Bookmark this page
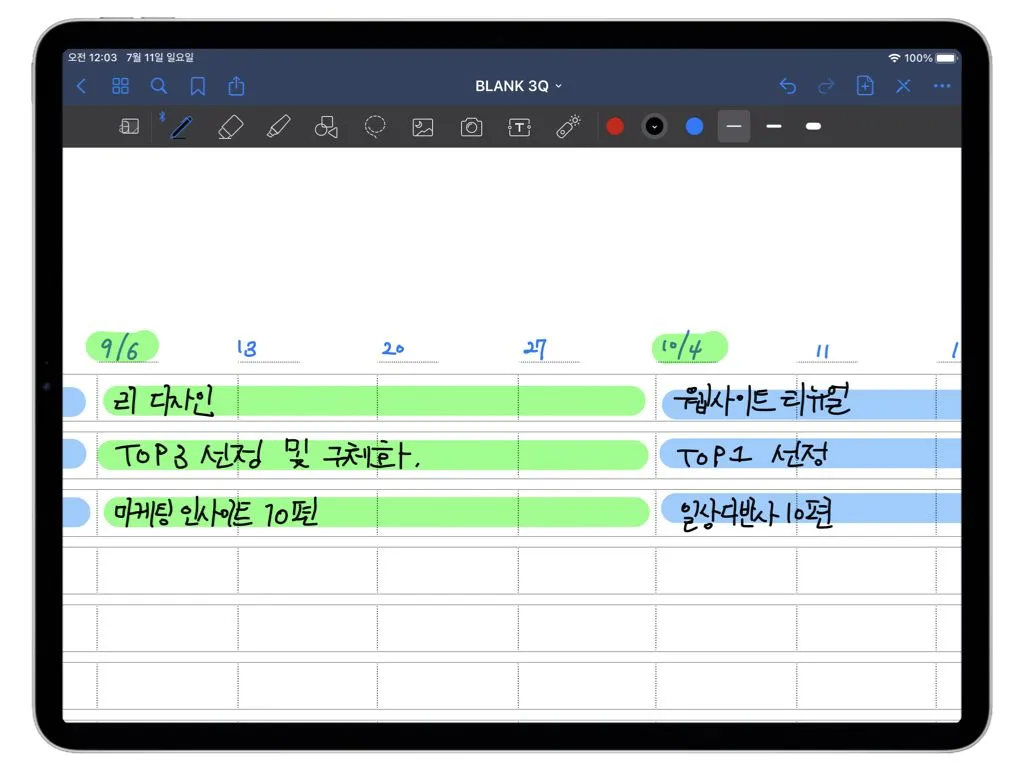The height and width of the screenshot is (768, 1024). pos(198,86)
